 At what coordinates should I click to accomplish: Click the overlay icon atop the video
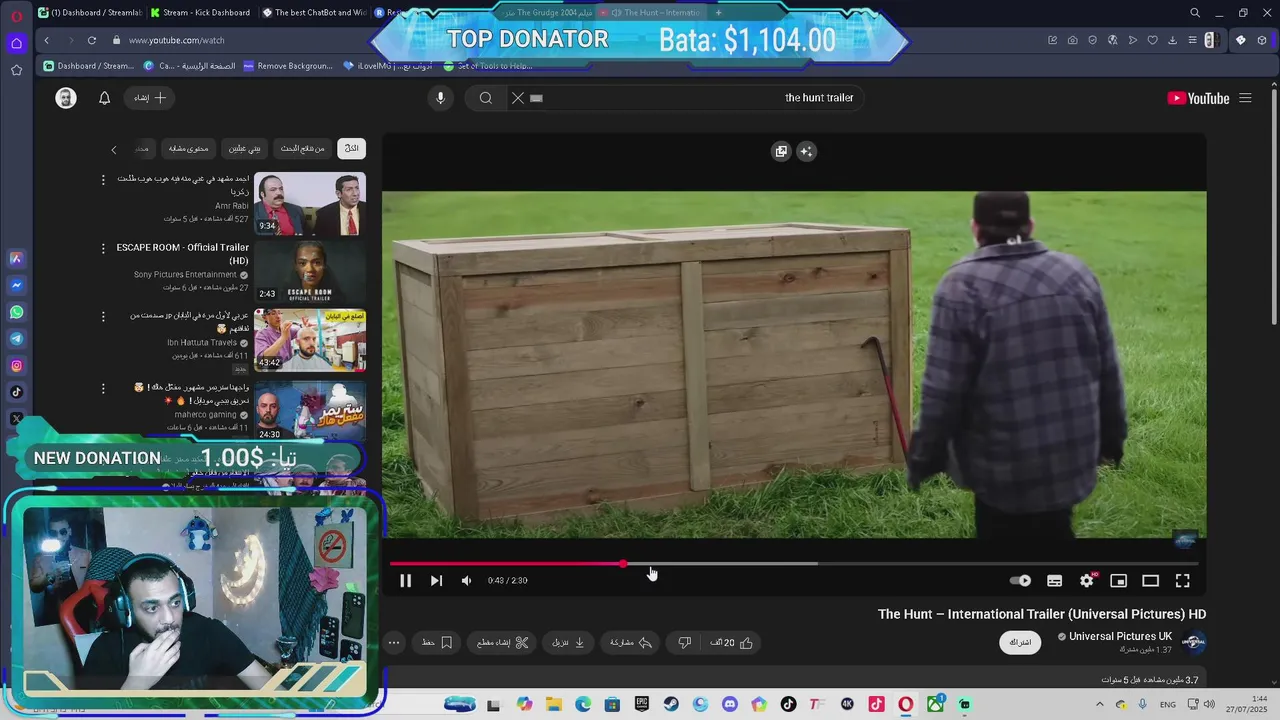tap(781, 151)
